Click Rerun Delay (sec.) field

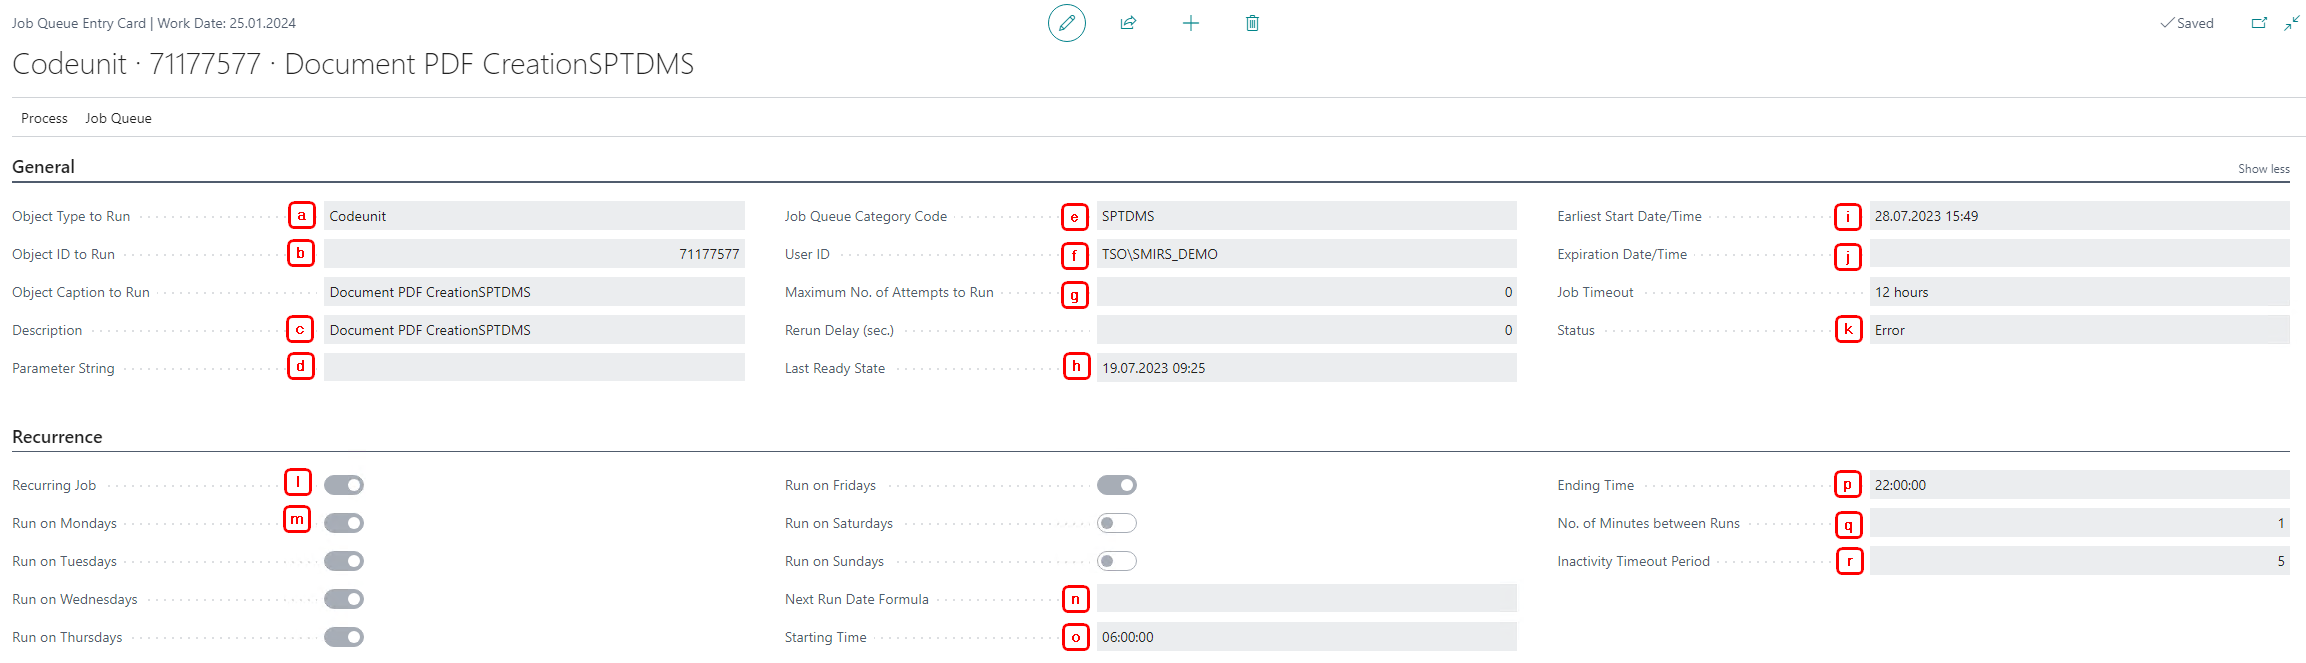pos(1307,330)
